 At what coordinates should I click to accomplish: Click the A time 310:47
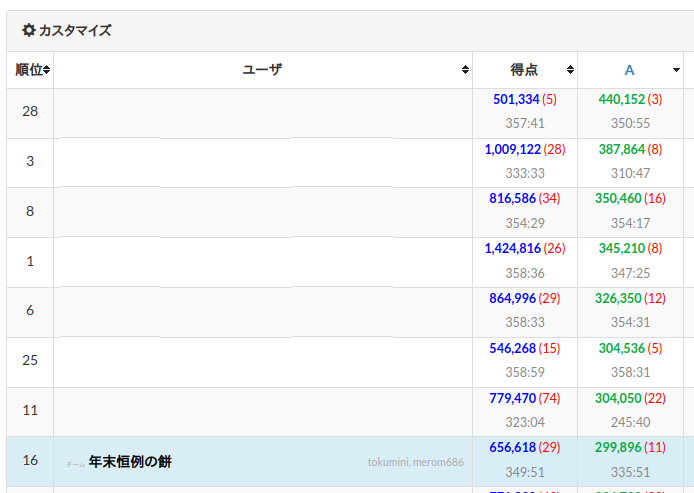coord(630,173)
